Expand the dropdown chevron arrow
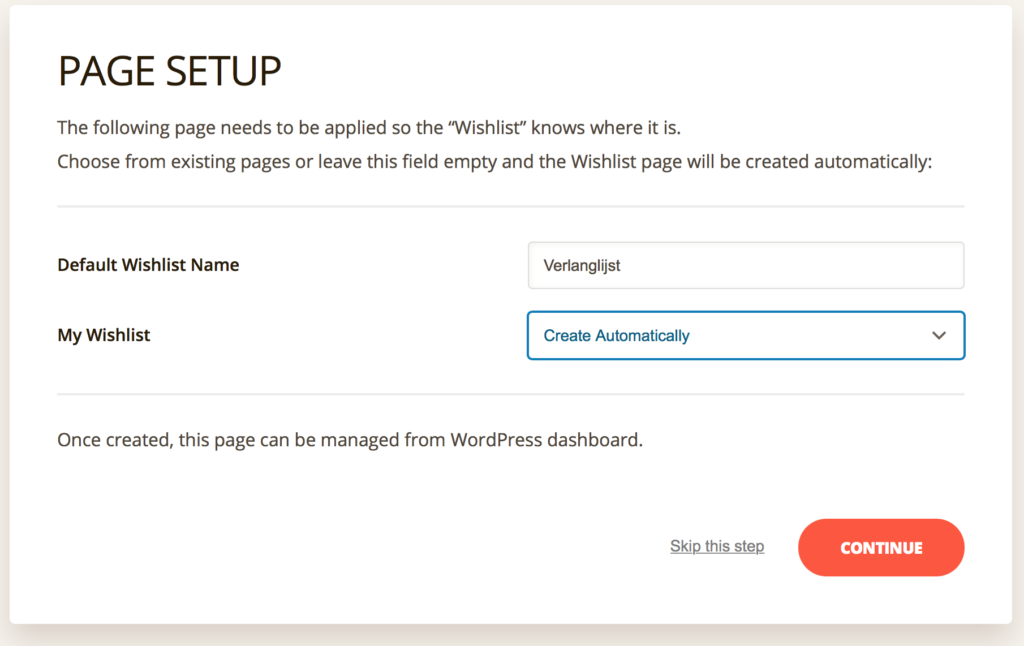The image size is (1024, 646). pyautogui.click(x=938, y=336)
